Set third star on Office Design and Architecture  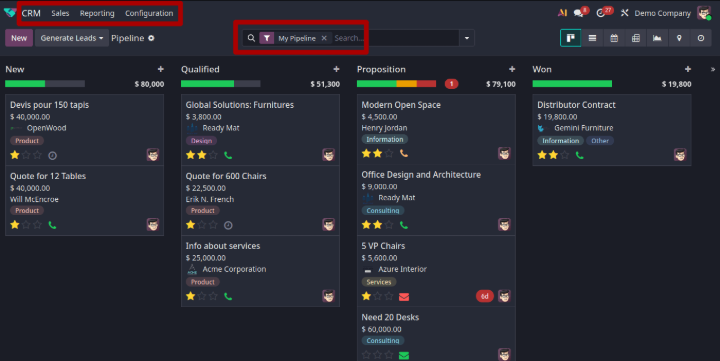[x=388, y=225]
